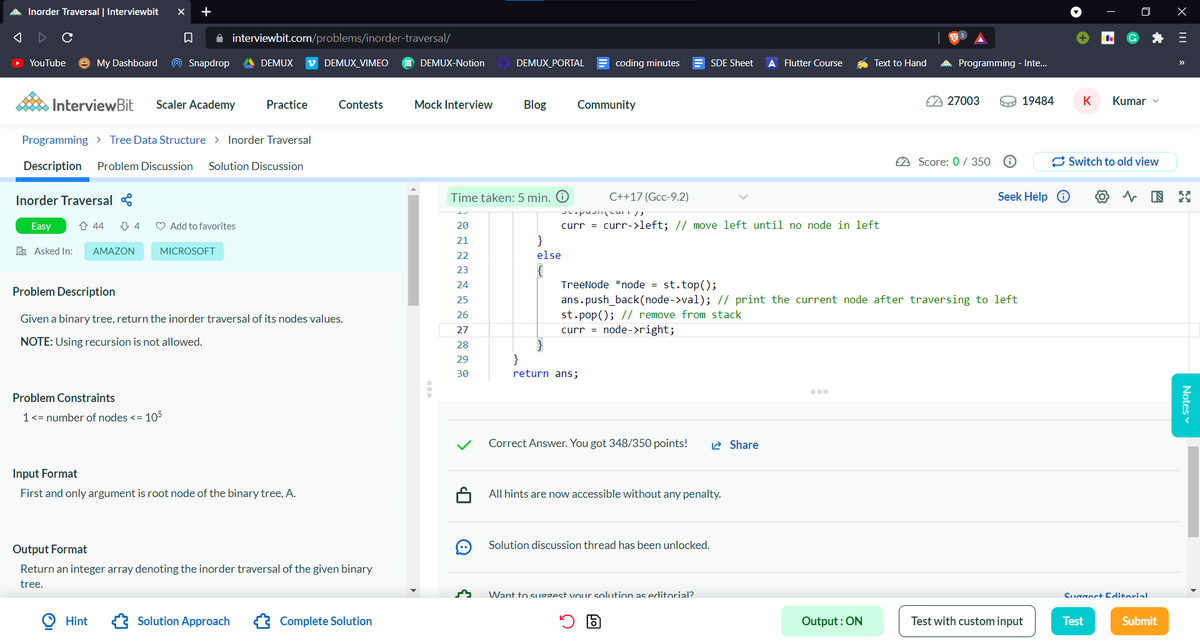Open the Solution Approach link
Viewport: 1200px width, 644px height.
point(173,621)
